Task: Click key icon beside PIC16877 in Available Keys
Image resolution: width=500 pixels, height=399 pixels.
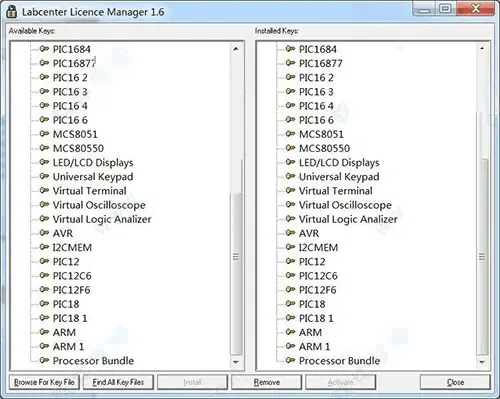Action: click(x=44, y=63)
